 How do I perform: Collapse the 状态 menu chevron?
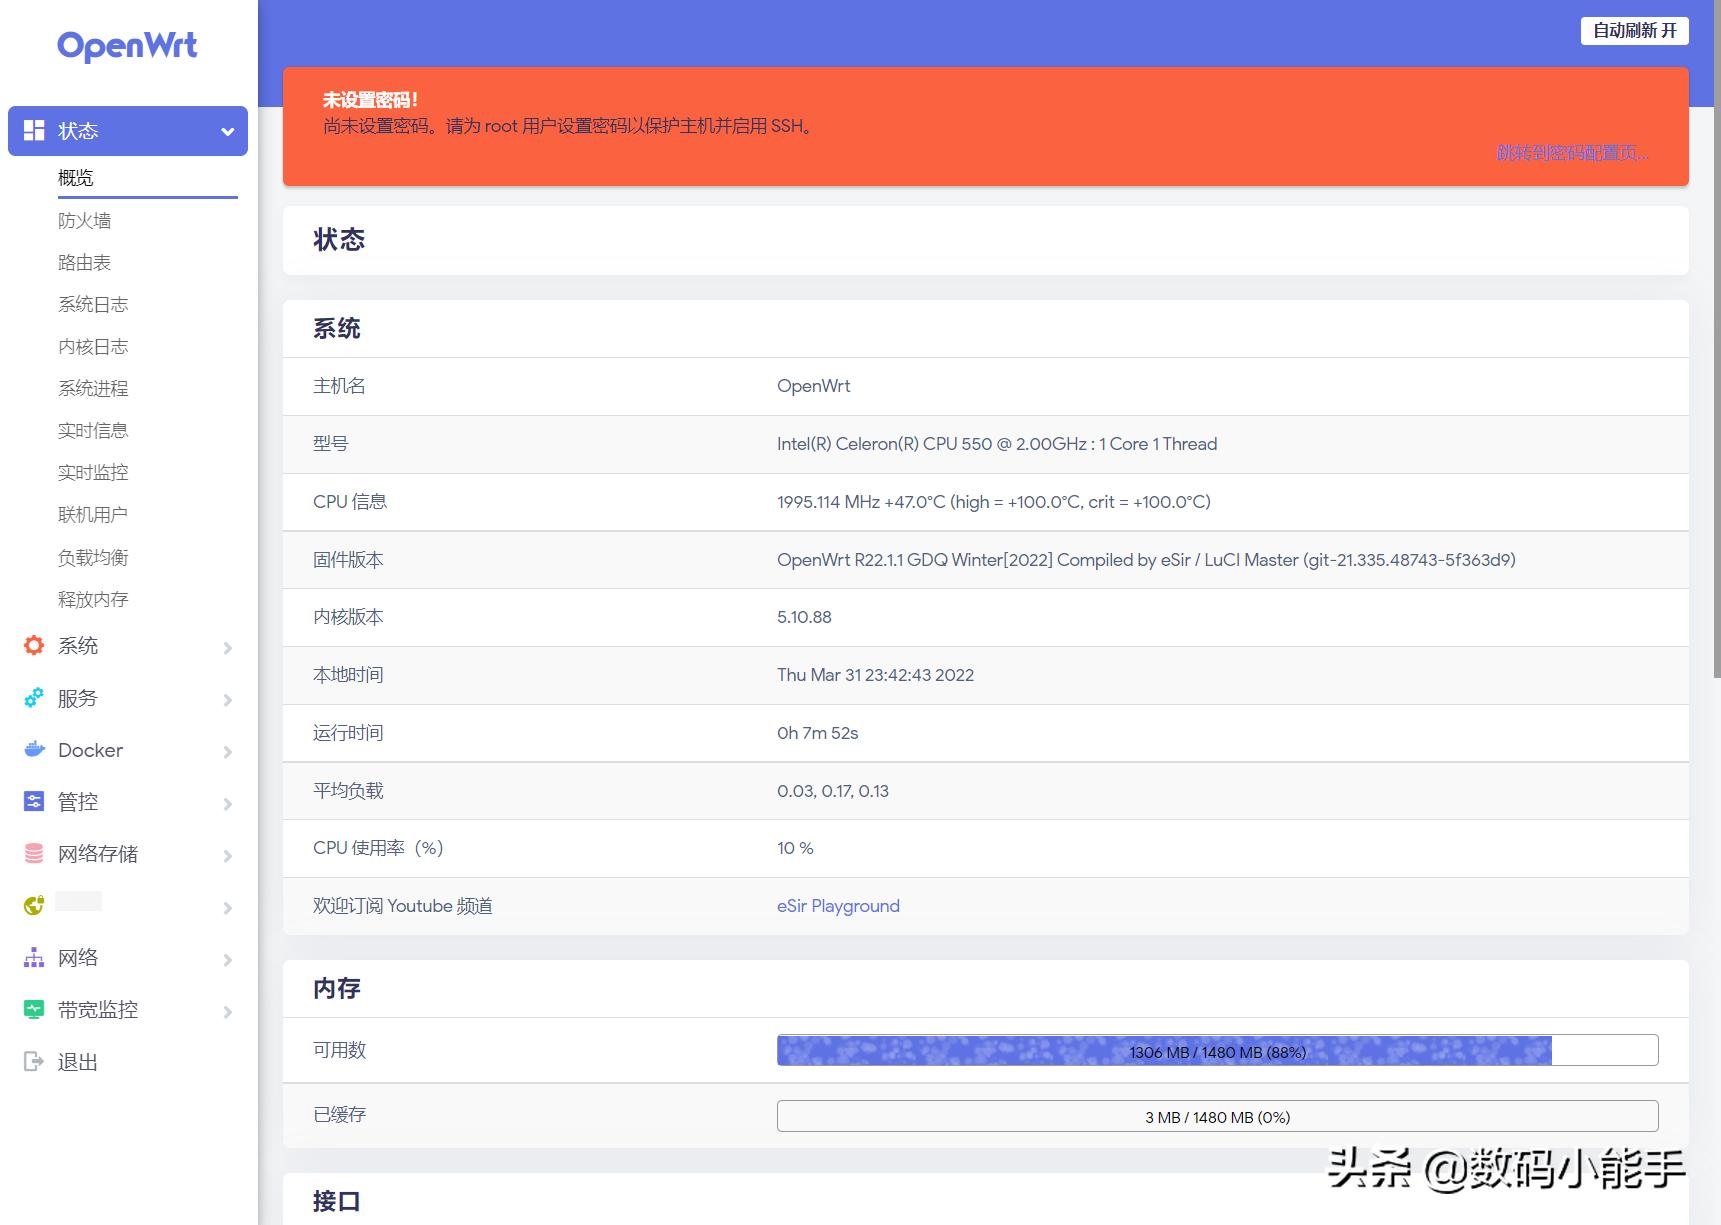click(x=226, y=130)
